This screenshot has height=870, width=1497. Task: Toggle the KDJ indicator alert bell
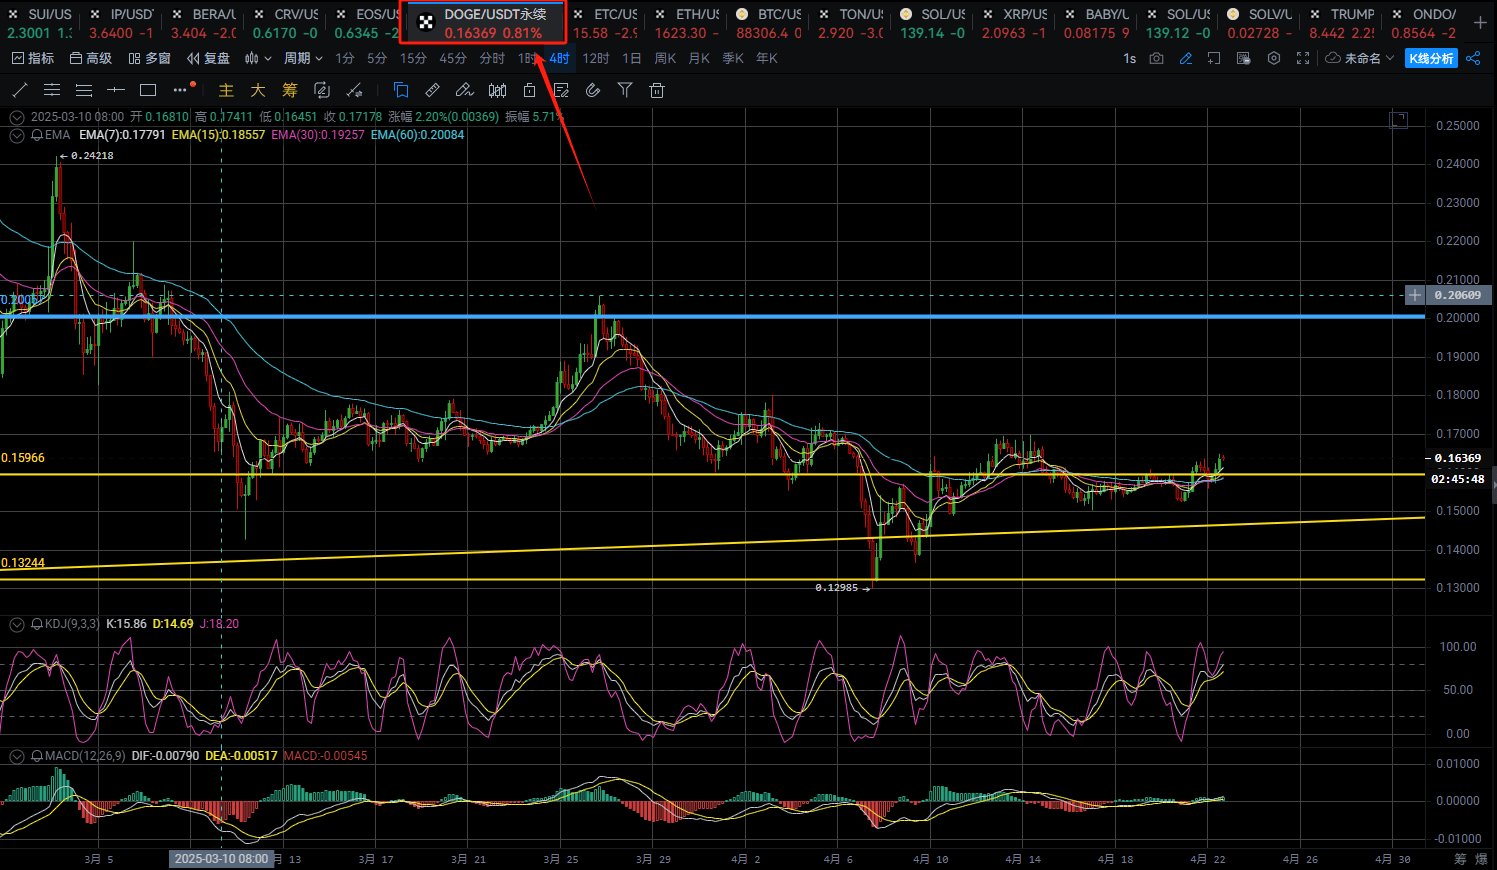pyautogui.click(x=37, y=624)
